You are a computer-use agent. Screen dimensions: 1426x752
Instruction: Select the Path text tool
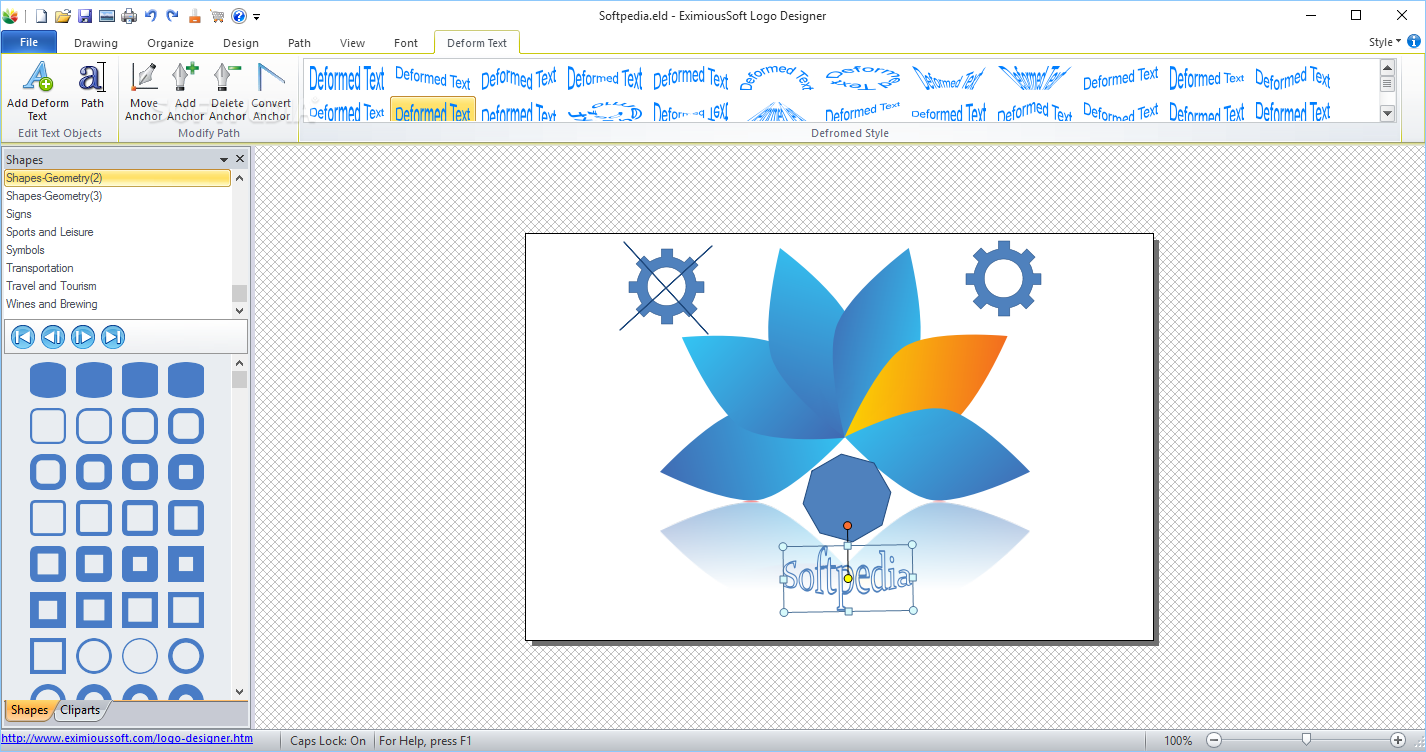click(92, 86)
